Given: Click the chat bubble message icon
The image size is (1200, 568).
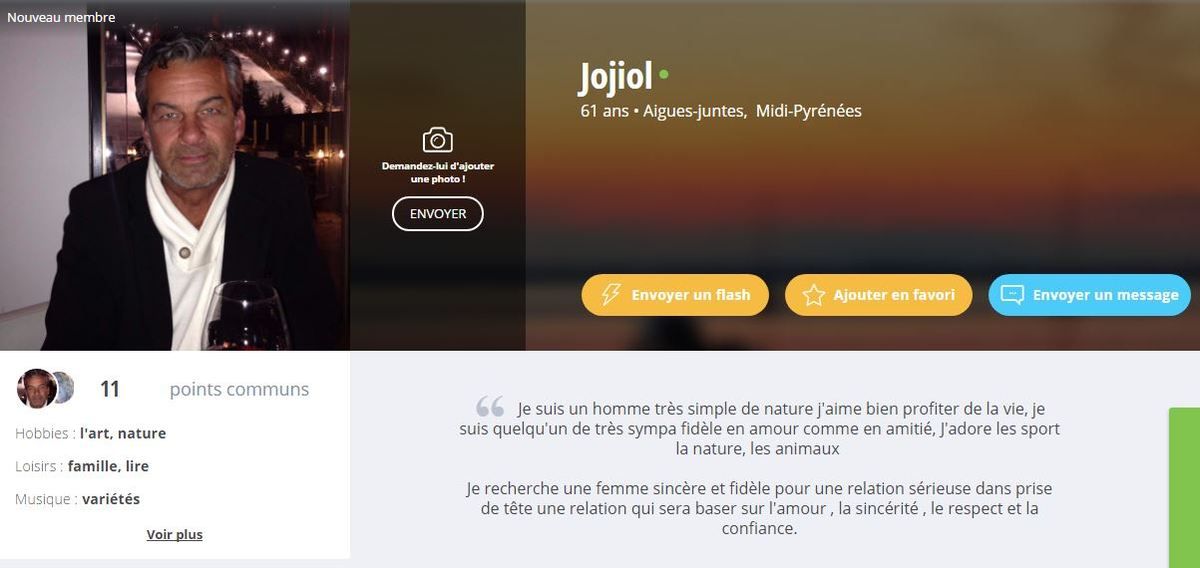Looking at the screenshot, I should point(1012,295).
